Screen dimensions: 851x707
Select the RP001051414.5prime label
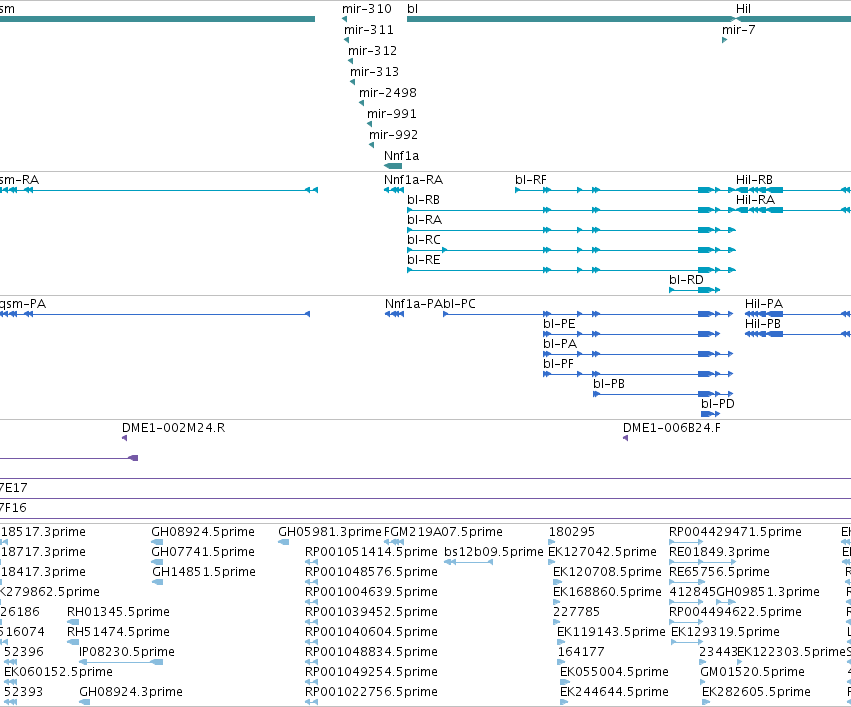point(371,552)
